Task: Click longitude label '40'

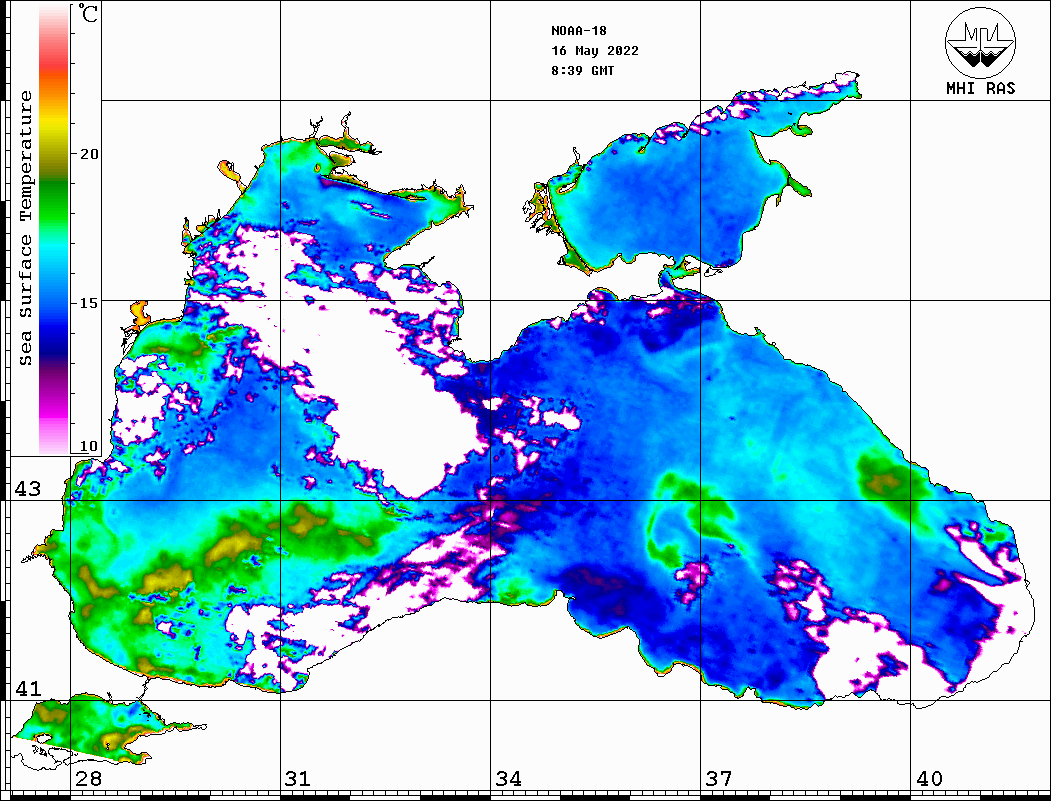Action: (x=928, y=779)
